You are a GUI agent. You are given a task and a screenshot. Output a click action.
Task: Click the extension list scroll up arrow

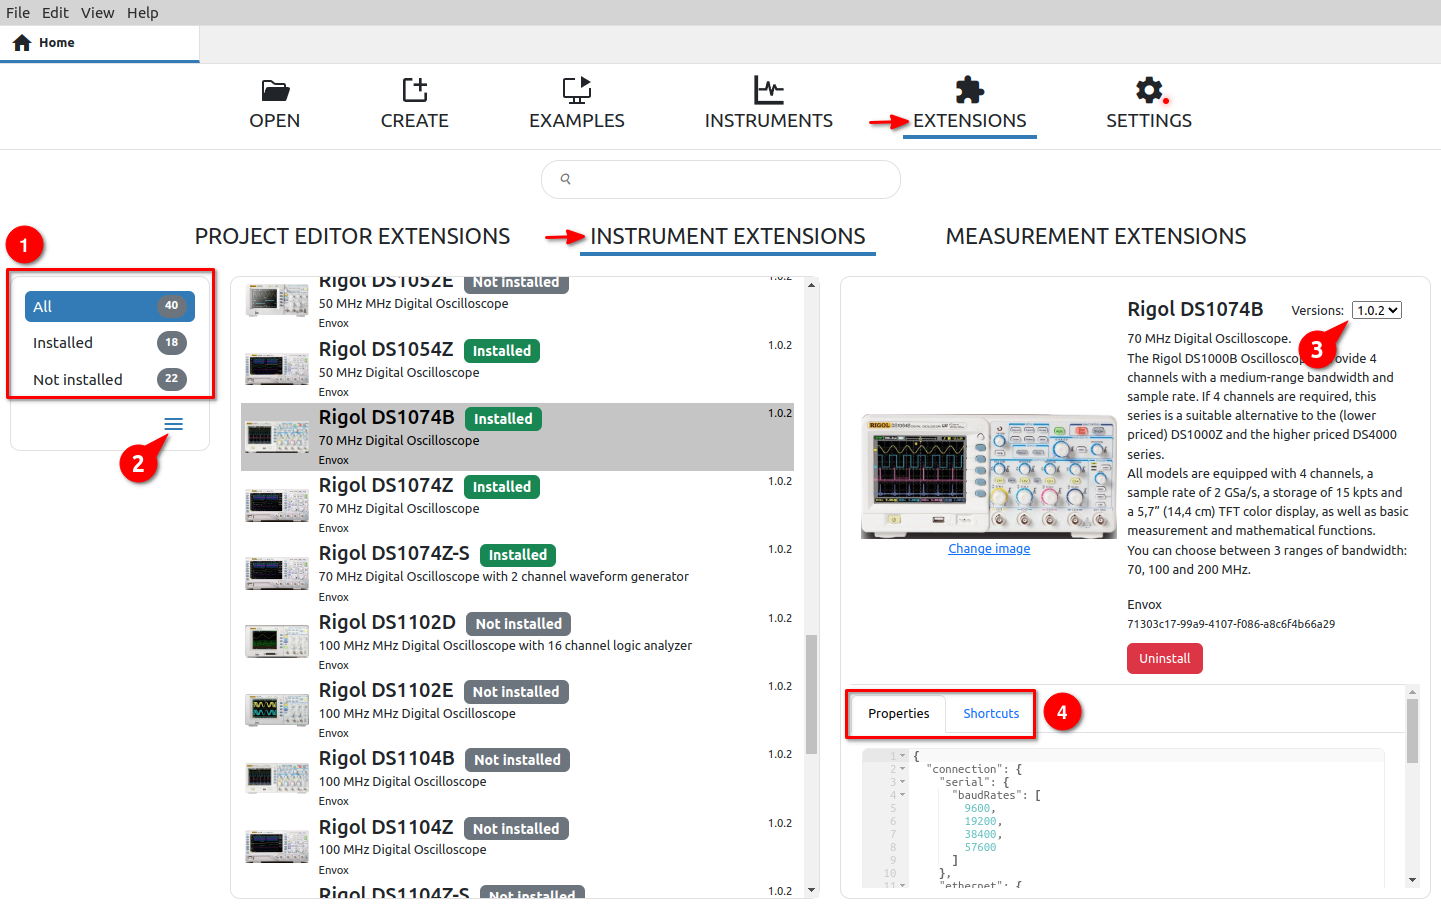812,285
